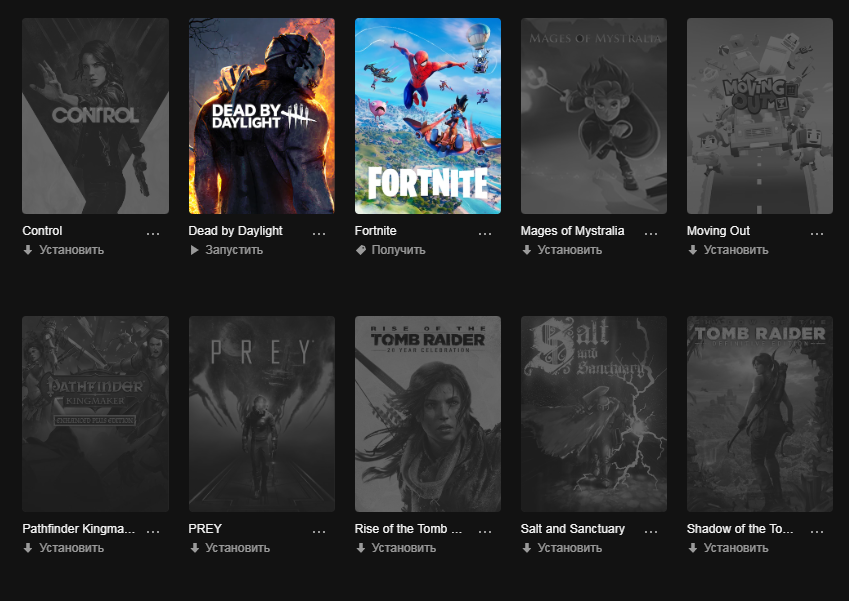Open the Salt and Sanctuary cover
849x601 pixels.
click(594, 414)
